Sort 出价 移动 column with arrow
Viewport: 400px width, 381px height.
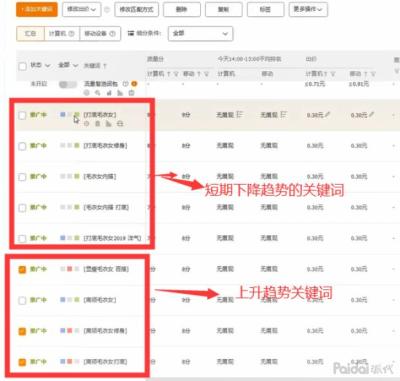coord(366,74)
